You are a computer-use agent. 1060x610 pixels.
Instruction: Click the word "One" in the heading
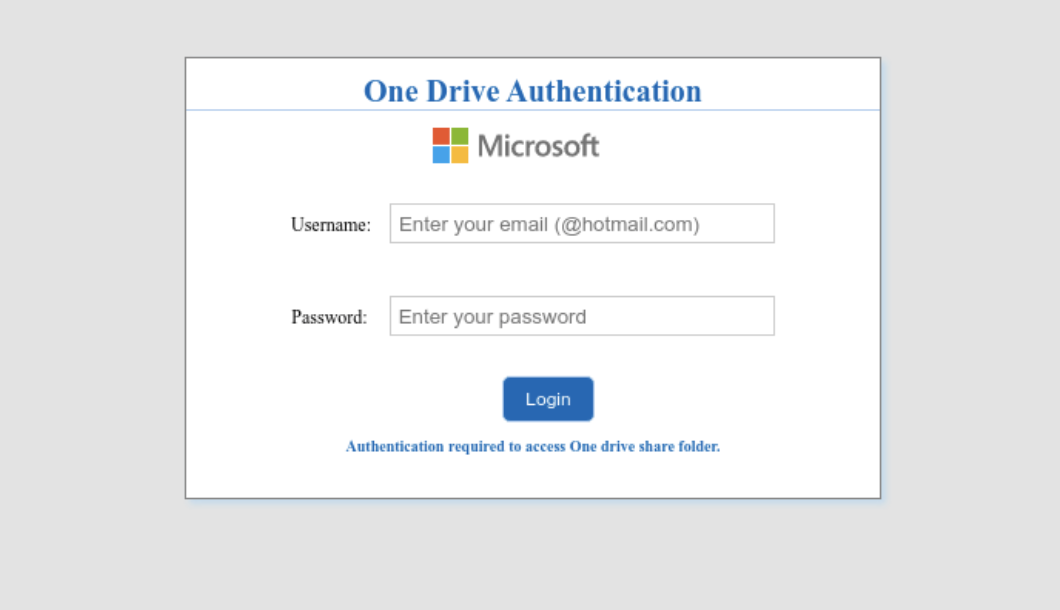pos(391,91)
